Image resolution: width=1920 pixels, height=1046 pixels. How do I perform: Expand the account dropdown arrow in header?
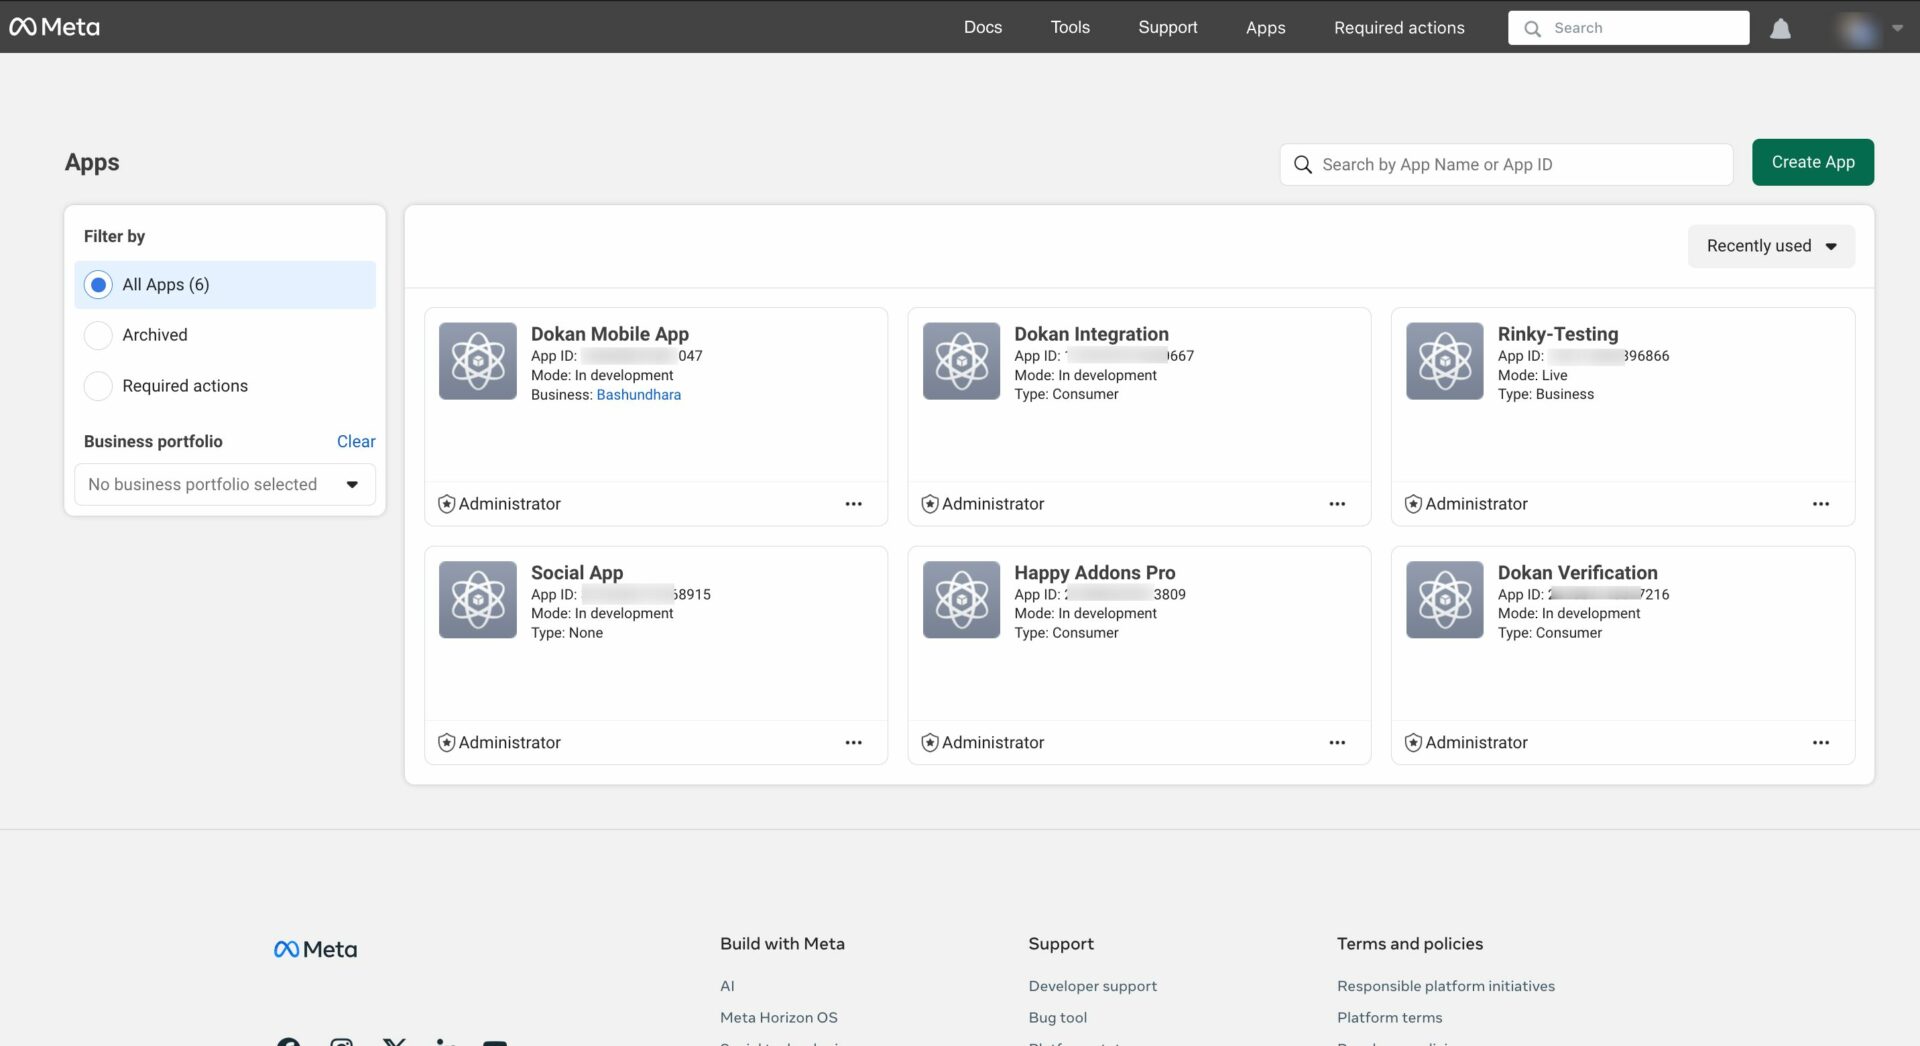click(1897, 28)
